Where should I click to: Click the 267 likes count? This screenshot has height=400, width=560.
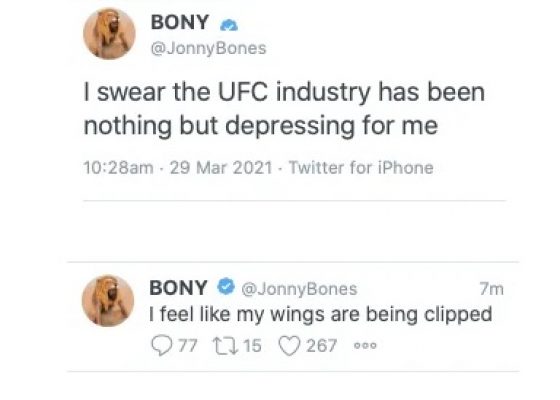click(321, 346)
